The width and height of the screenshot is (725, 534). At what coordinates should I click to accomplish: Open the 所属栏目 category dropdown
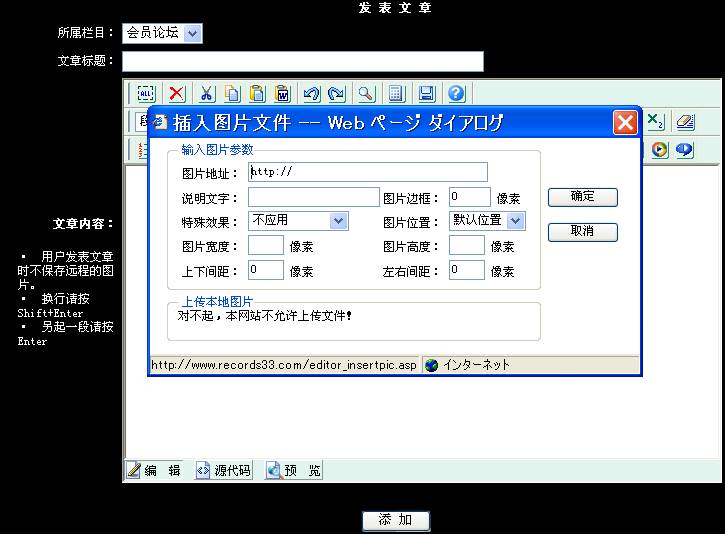[193, 33]
